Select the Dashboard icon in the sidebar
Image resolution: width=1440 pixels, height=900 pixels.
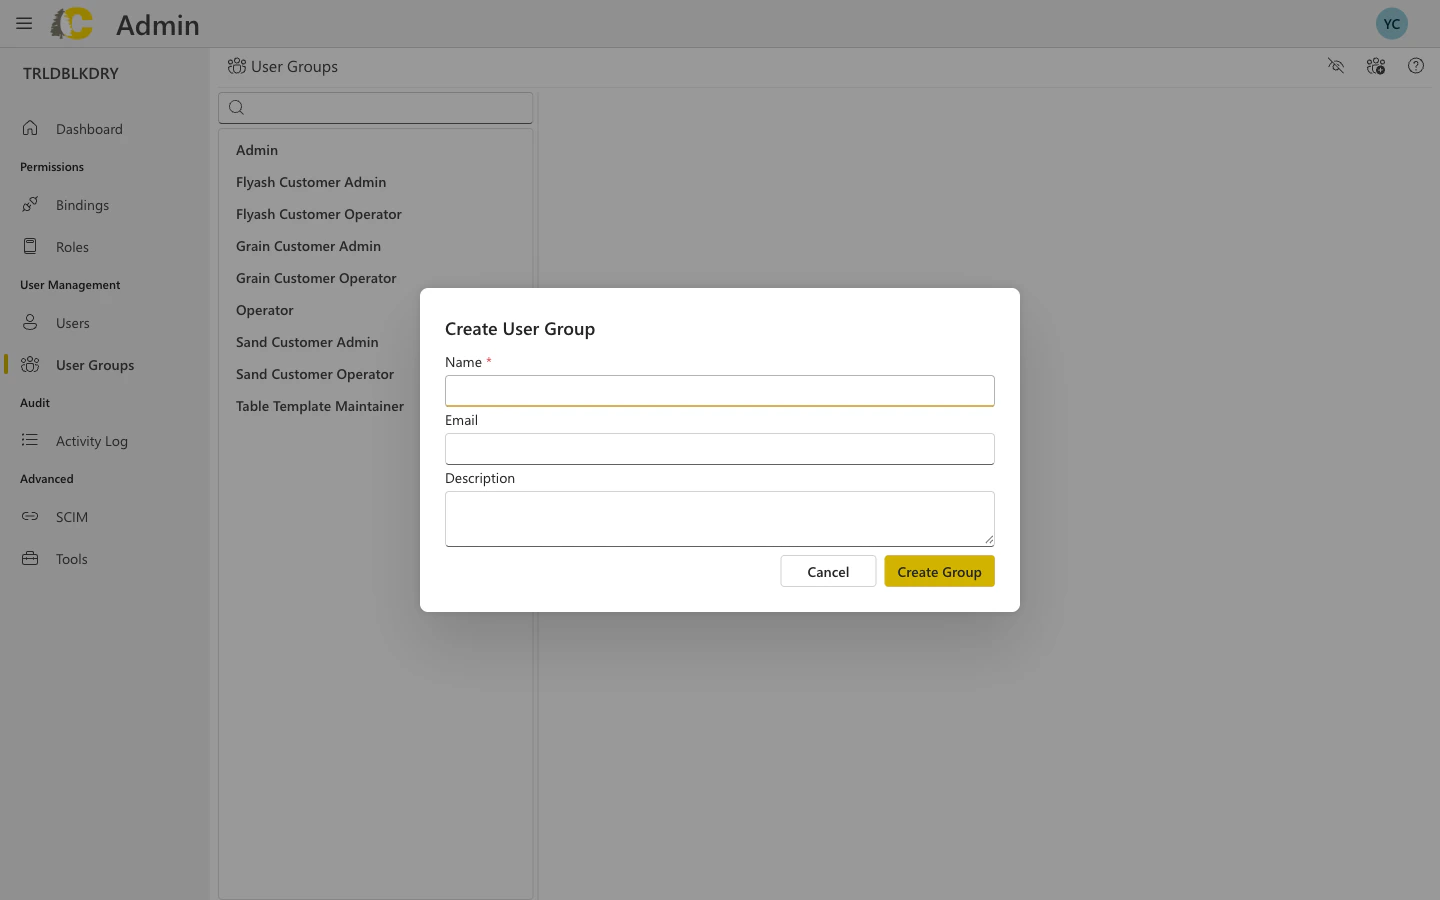pos(30,128)
